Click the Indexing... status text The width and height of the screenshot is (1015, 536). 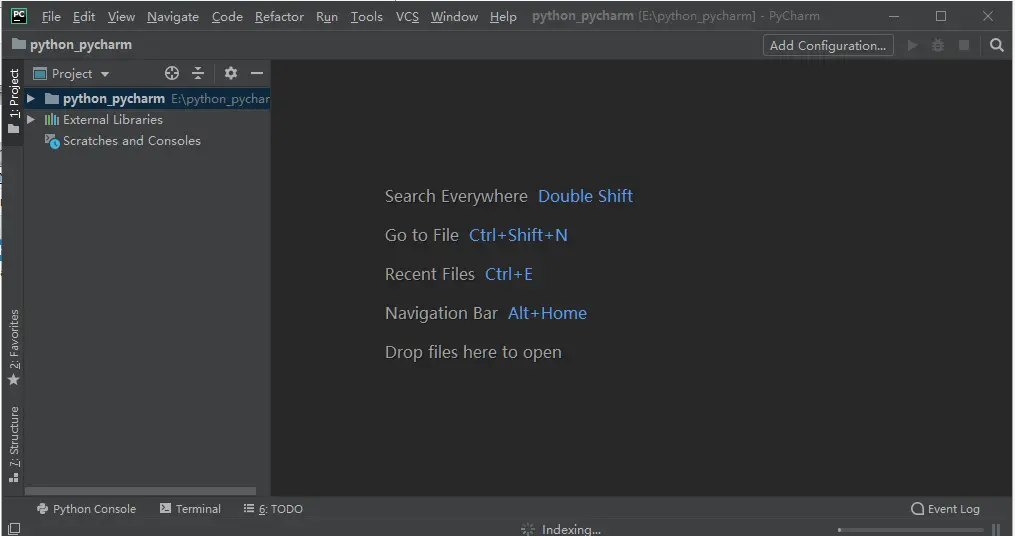pos(571,530)
